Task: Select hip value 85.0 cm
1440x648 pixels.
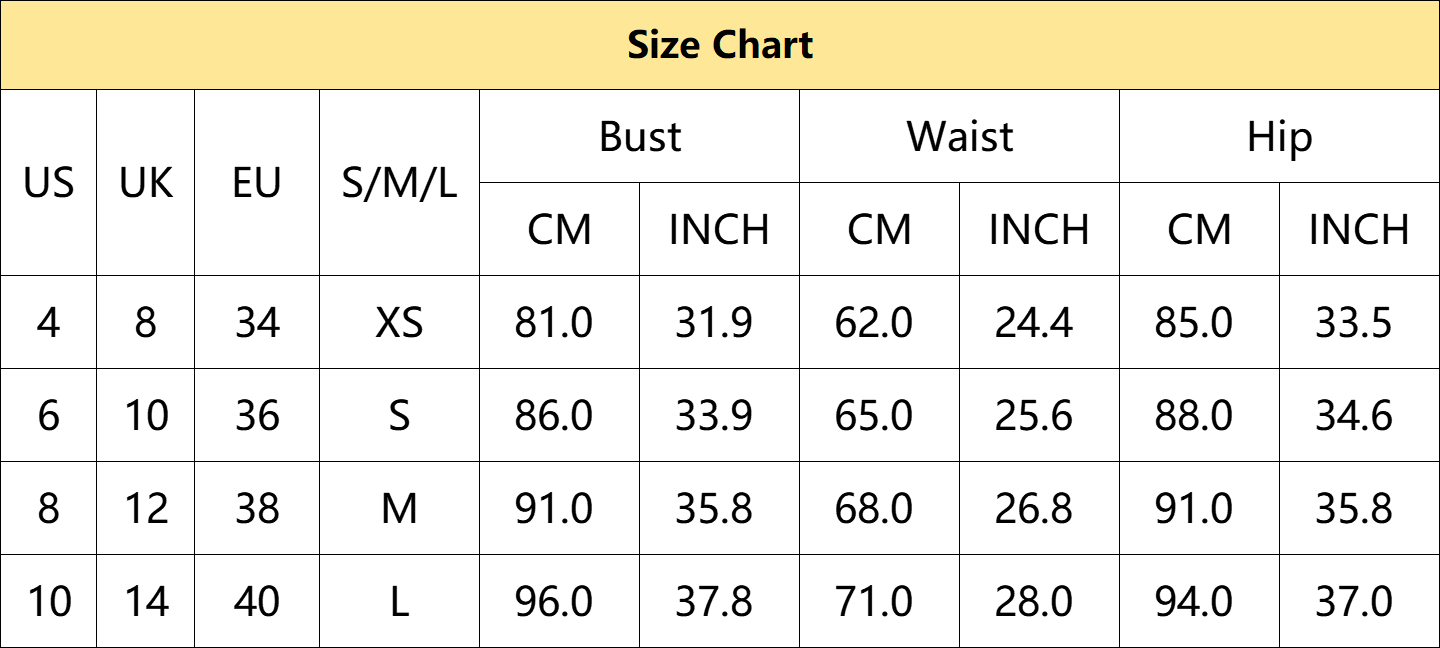Action: [1199, 322]
